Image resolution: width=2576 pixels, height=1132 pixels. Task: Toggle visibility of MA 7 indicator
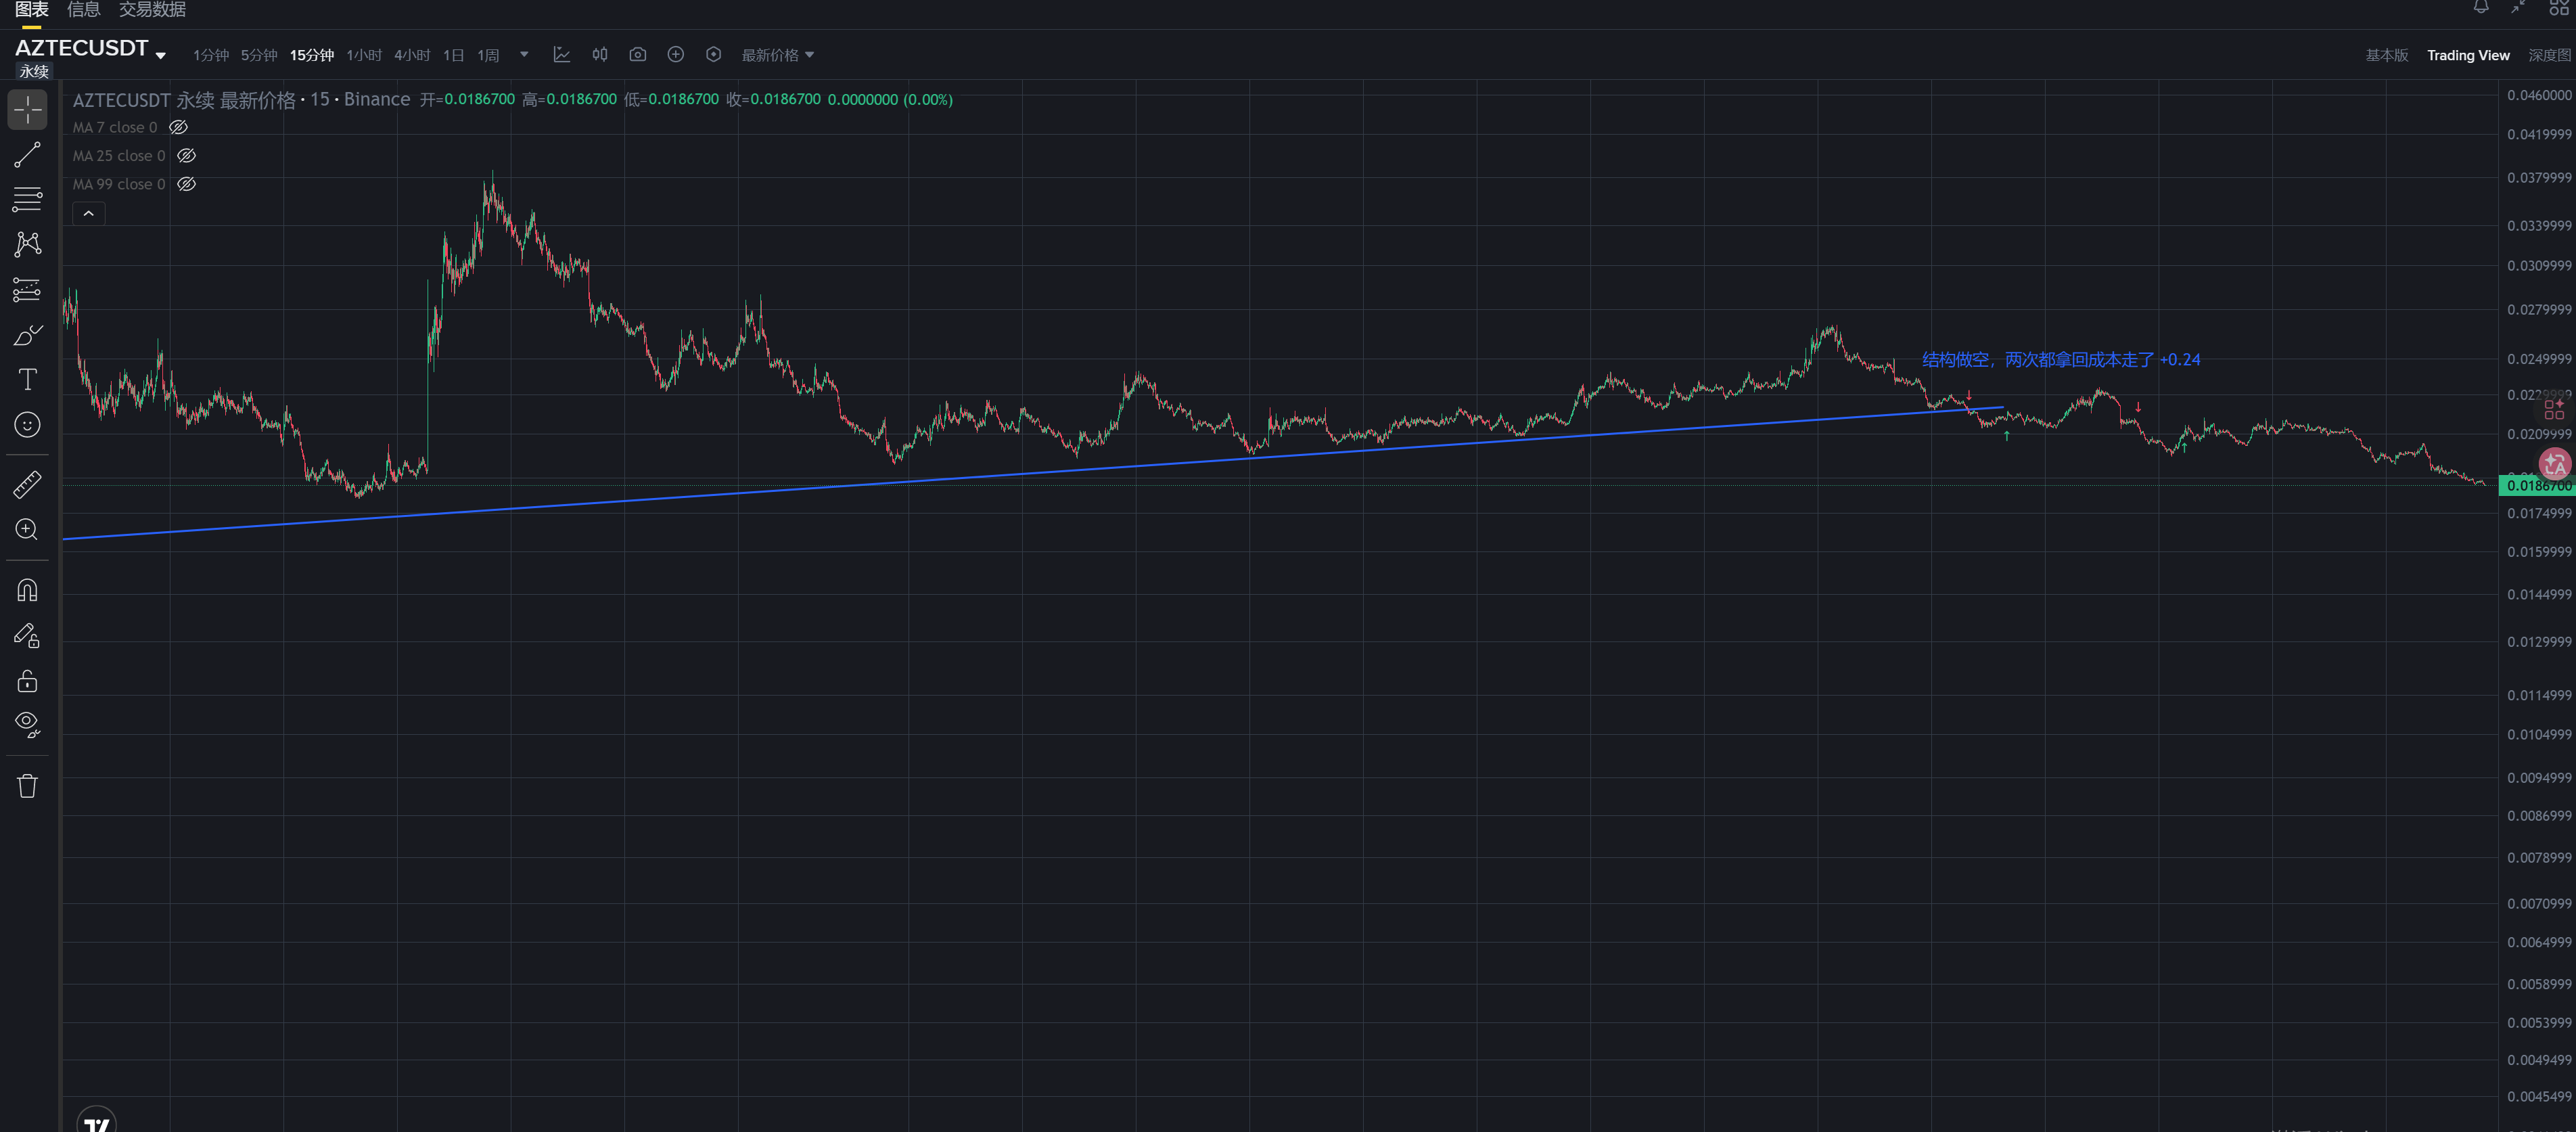coord(178,127)
